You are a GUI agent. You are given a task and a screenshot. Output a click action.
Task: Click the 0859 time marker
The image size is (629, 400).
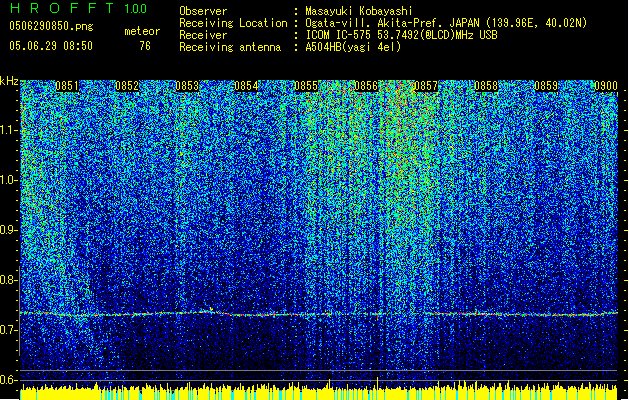point(546,86)
